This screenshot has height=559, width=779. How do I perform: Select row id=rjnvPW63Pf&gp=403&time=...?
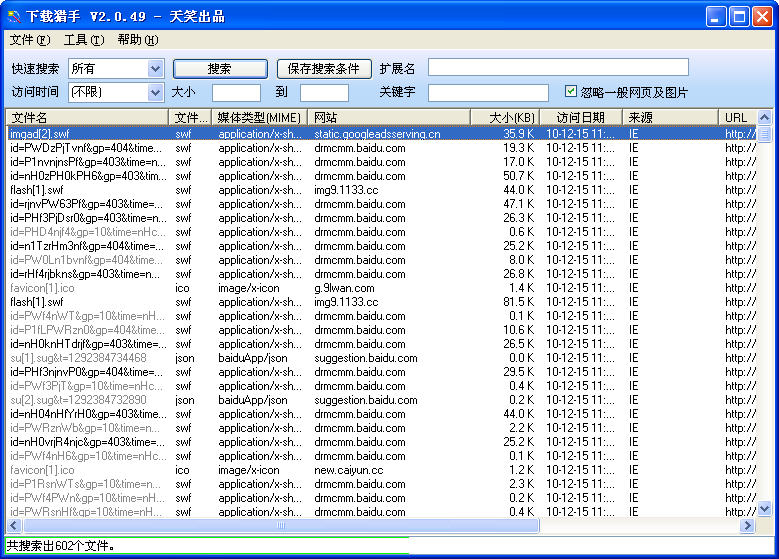click(382, 204)
